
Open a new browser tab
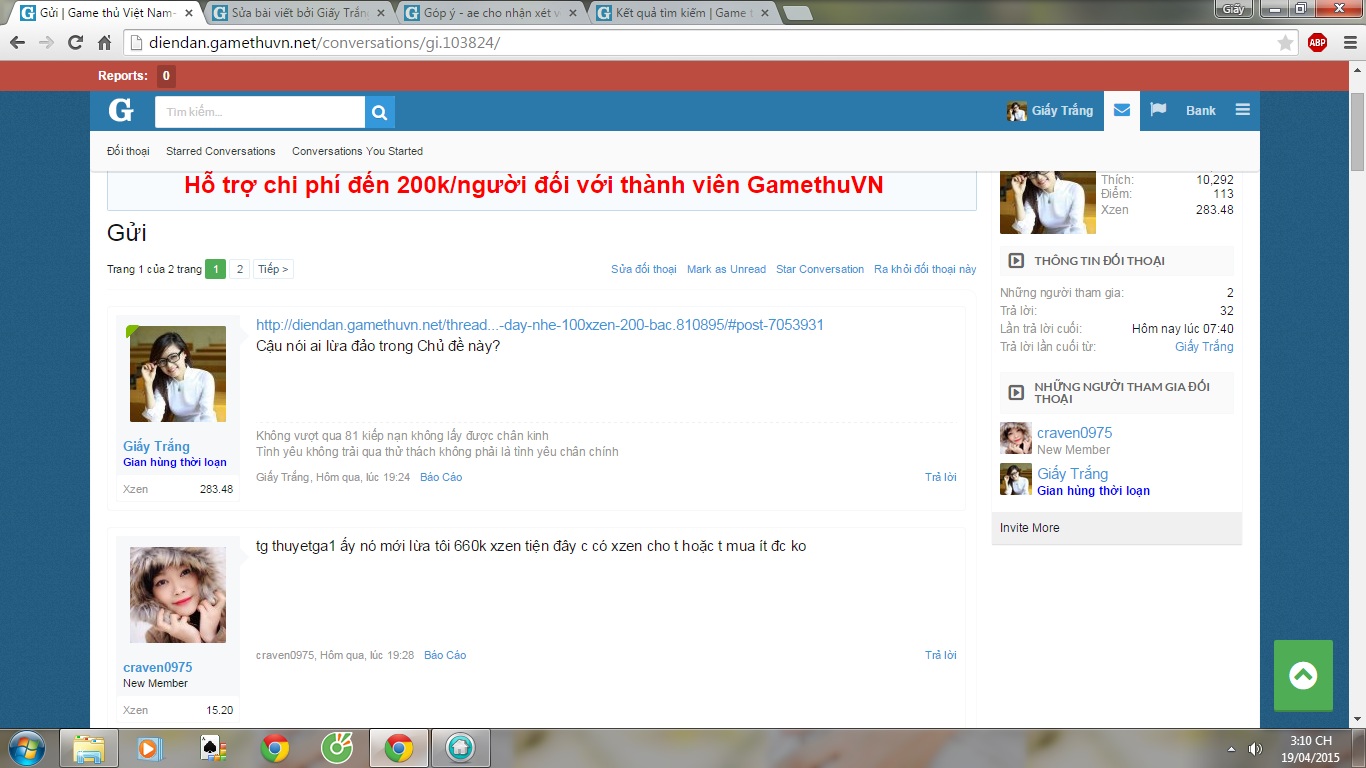click(x=797, y=13)
